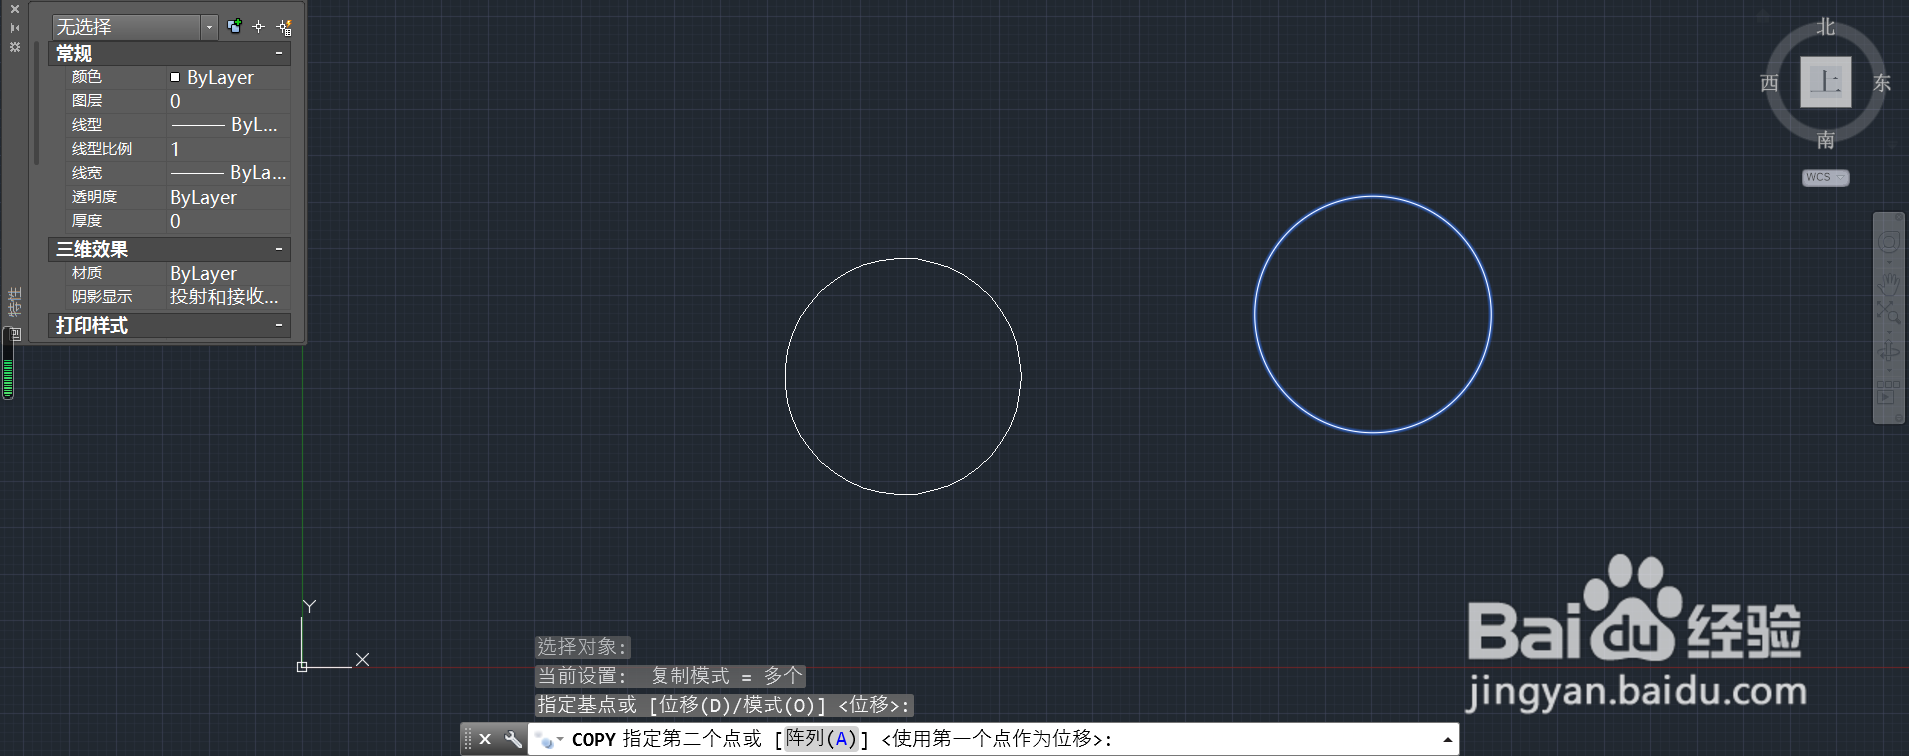The height and width of the screenshot is (756, 1909).
Task: Click the 透明度 ByLayer value
Action: coord(228,197)
